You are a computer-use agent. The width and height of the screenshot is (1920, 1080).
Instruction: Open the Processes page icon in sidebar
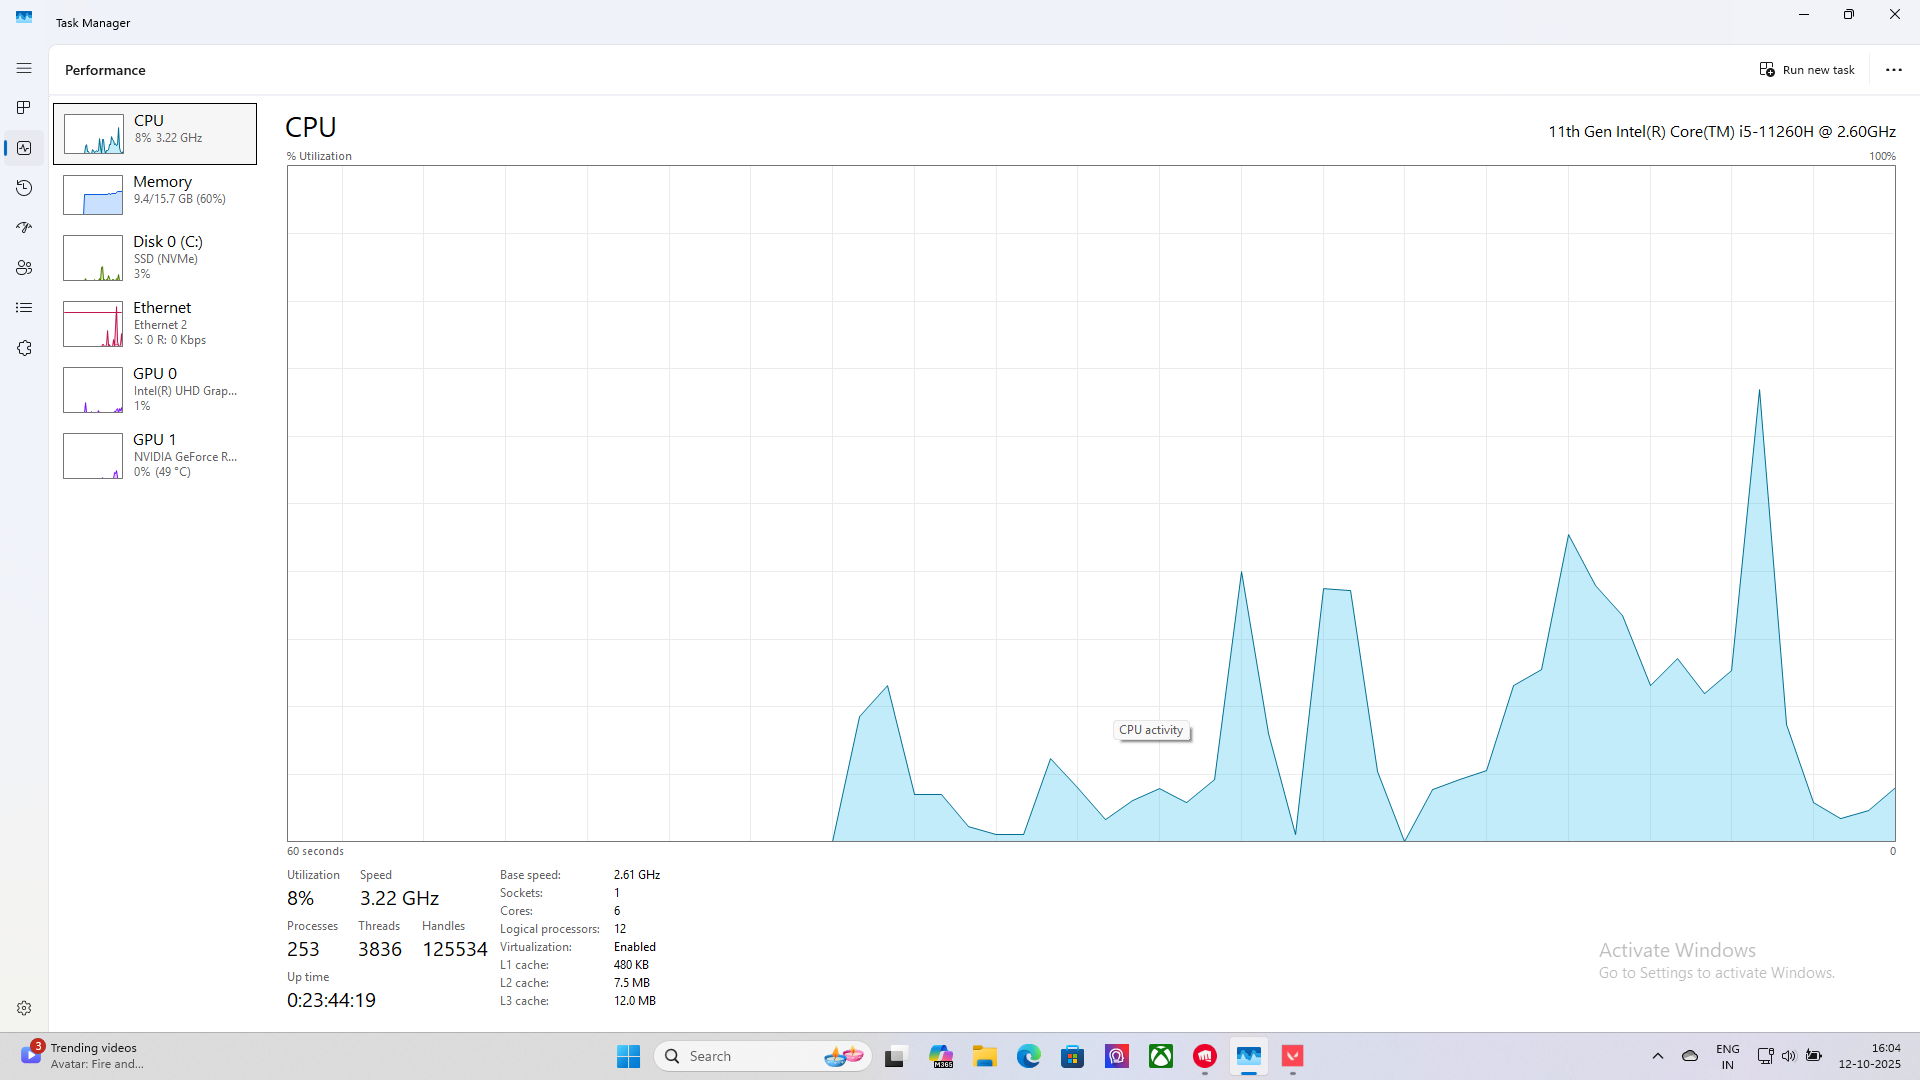click(24, 108)
